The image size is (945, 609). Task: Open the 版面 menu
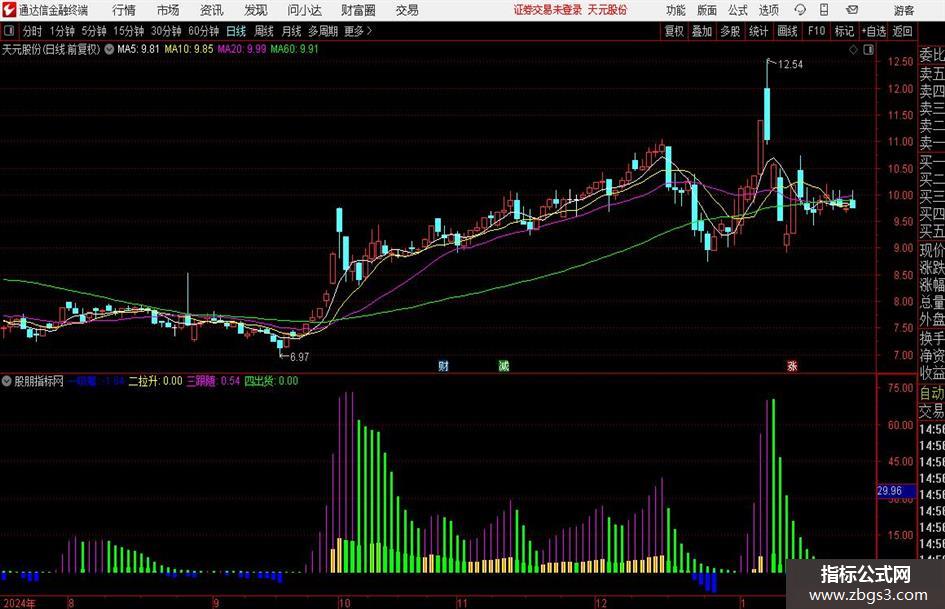point(706,10)
